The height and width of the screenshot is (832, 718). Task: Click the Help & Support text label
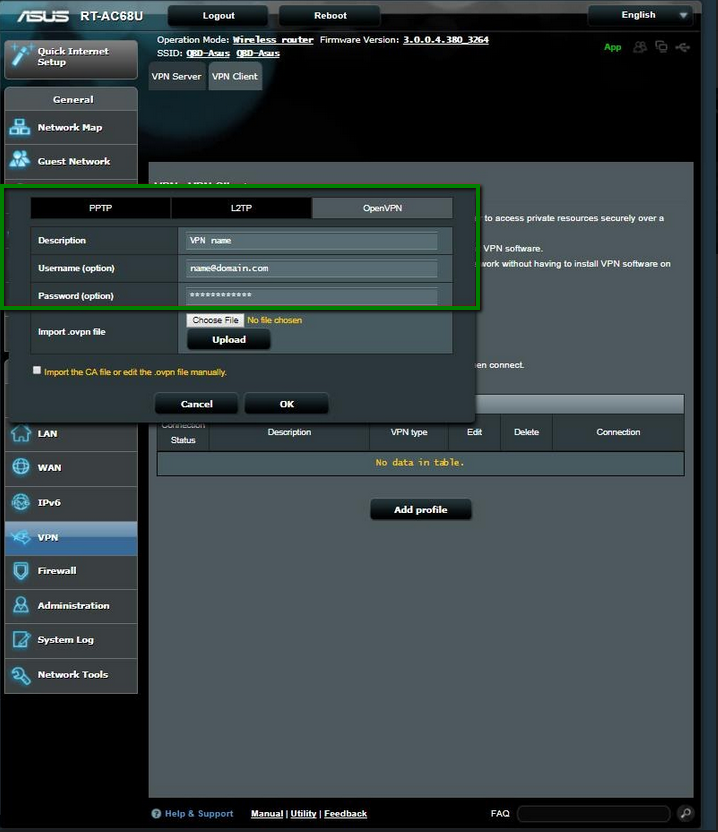199,813
